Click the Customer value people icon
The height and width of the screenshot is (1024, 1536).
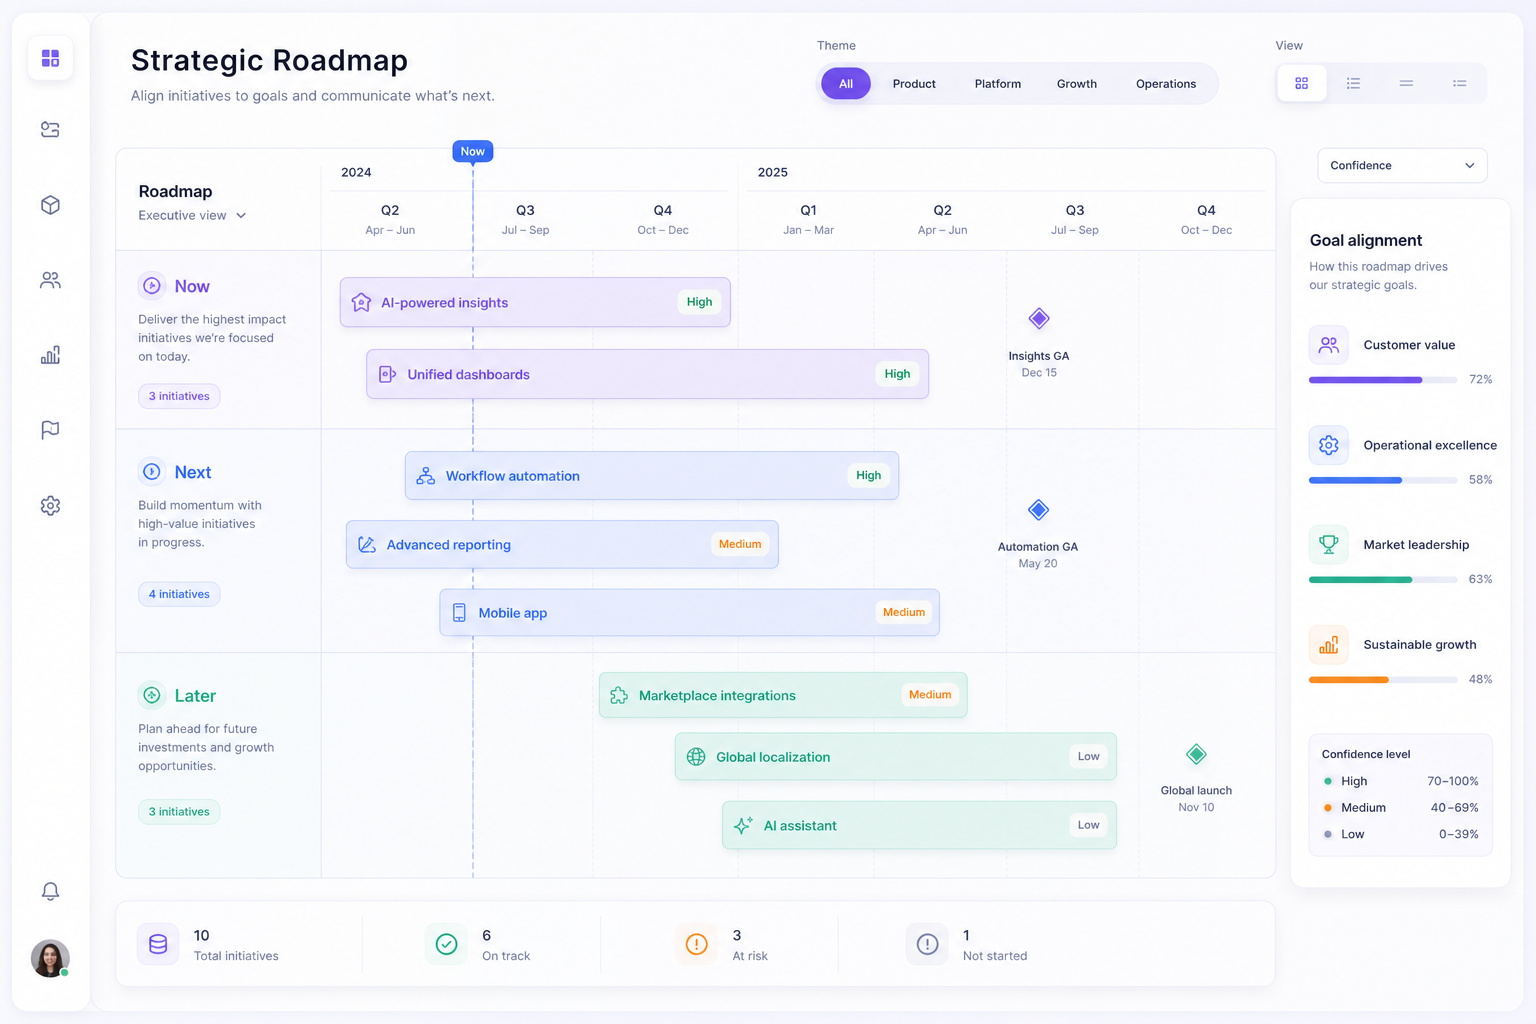coord(1328,345)
